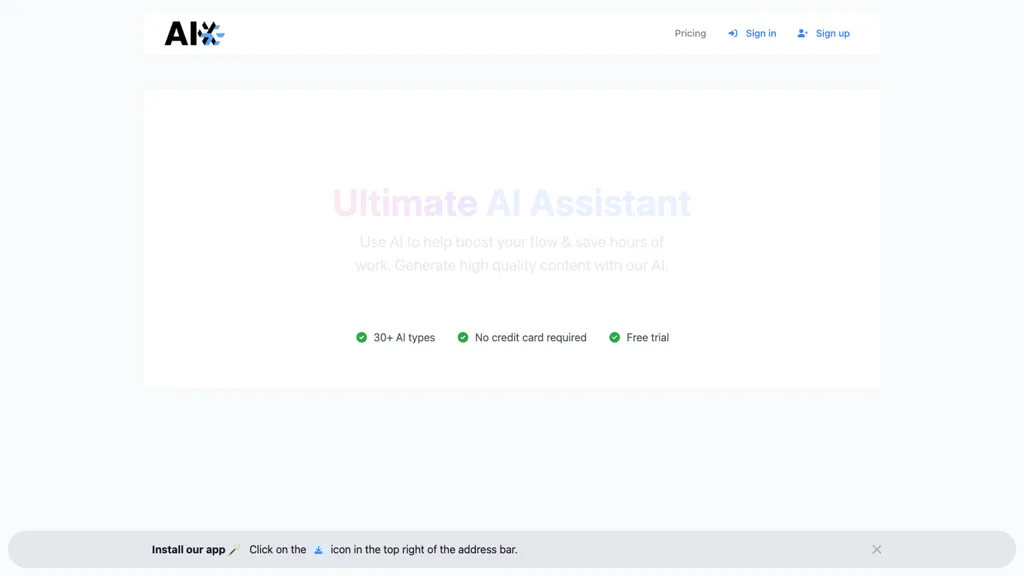Click the green check beside No credit card required
This screenshot has height=576, width=1024.
pyautogui.click(x=462, y=337)
